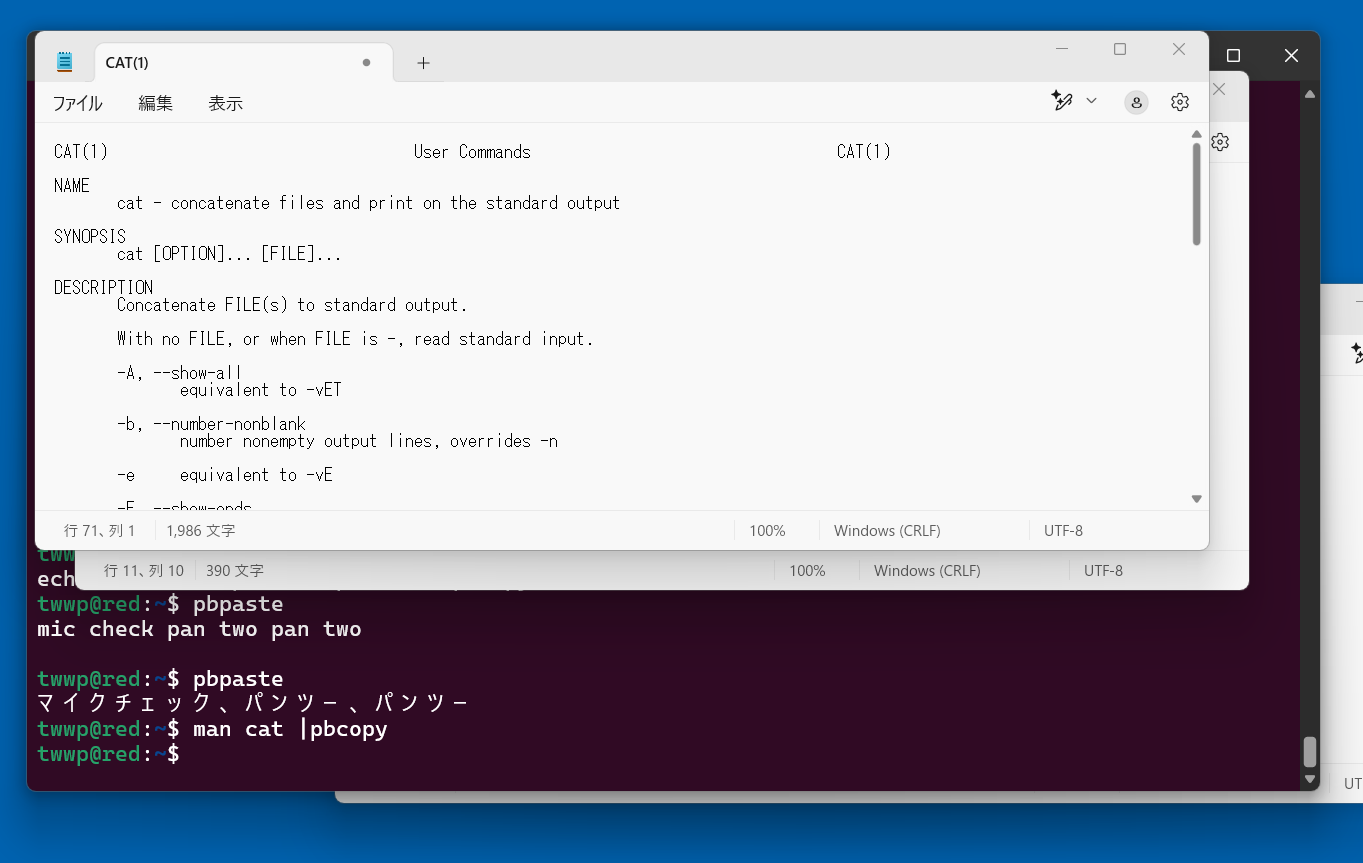This screenshot has width=1363, height=863.
Task: Click the settings gear of the rear Notepad window
Action: click(1220, 142)
